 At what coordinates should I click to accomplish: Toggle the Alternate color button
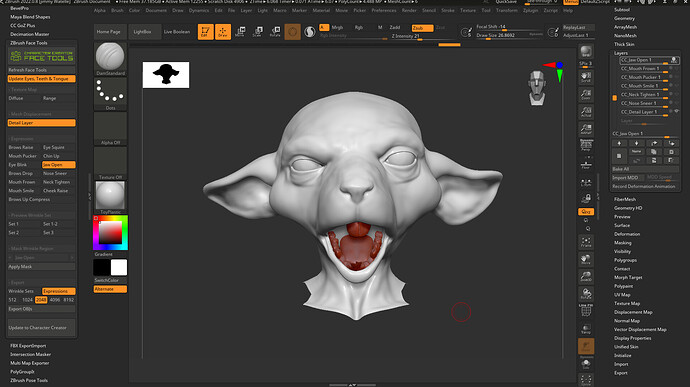pyautogui.click(x=110, y=289)
